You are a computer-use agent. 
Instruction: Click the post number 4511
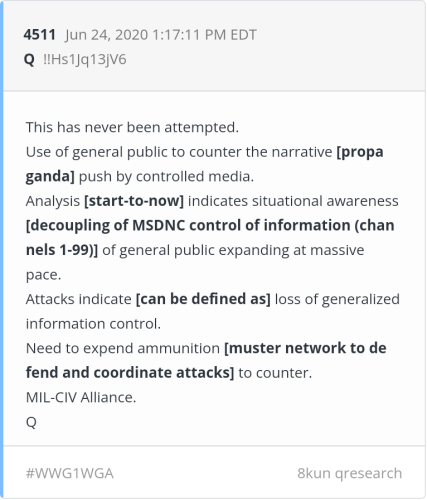(x=39, y=35)
